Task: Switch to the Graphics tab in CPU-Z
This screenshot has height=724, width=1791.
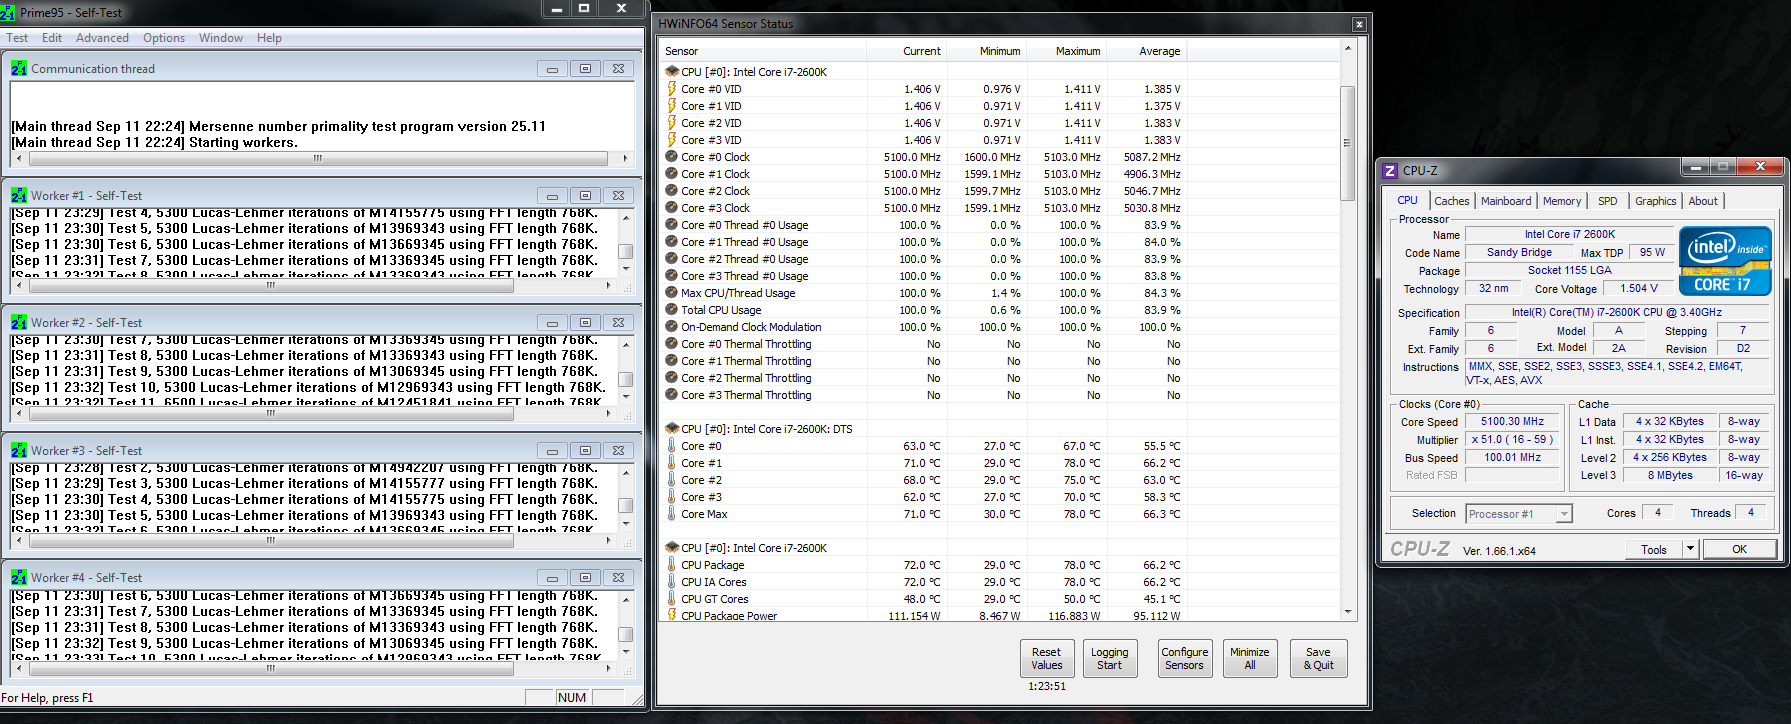Action: [1656, 201]
